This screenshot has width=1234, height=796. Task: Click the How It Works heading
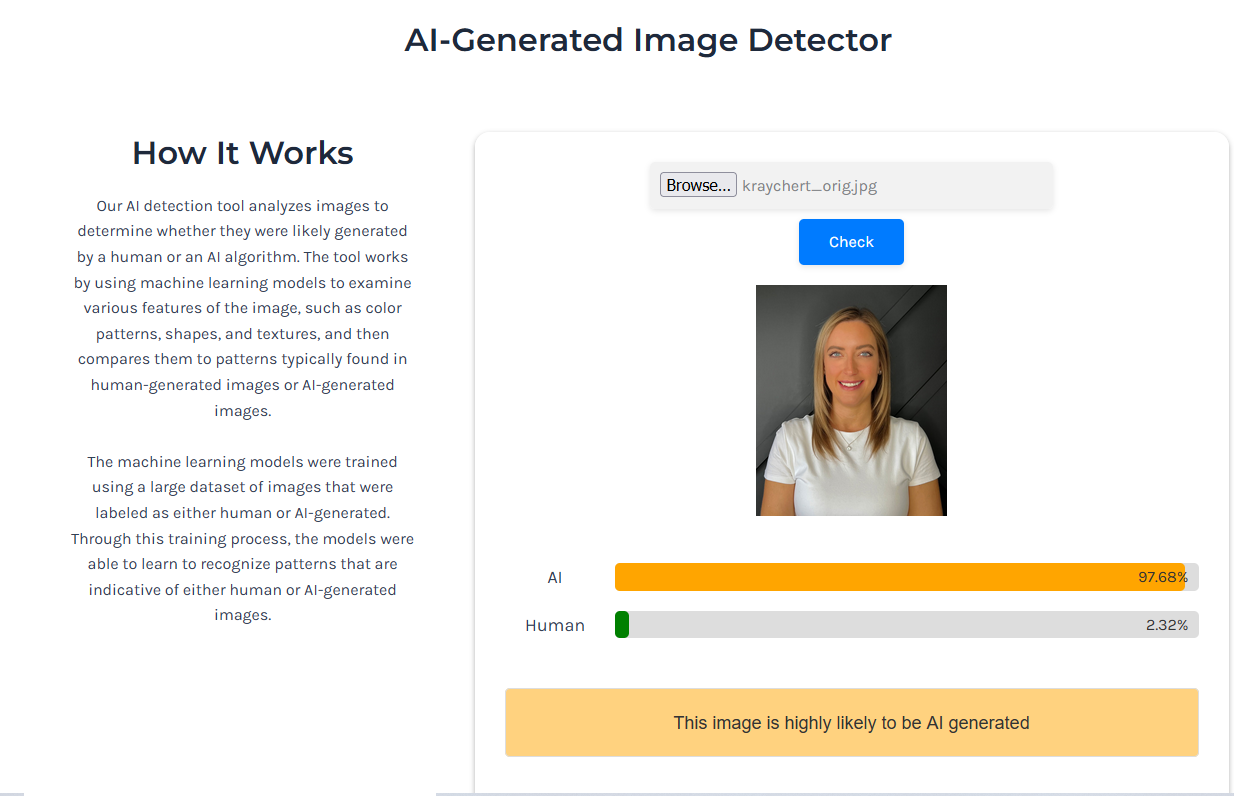243,153
